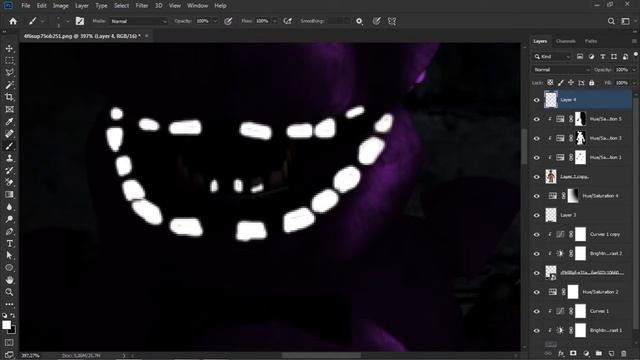
Task: Click the Home icon in options bar
Action: tap(13, 21)
